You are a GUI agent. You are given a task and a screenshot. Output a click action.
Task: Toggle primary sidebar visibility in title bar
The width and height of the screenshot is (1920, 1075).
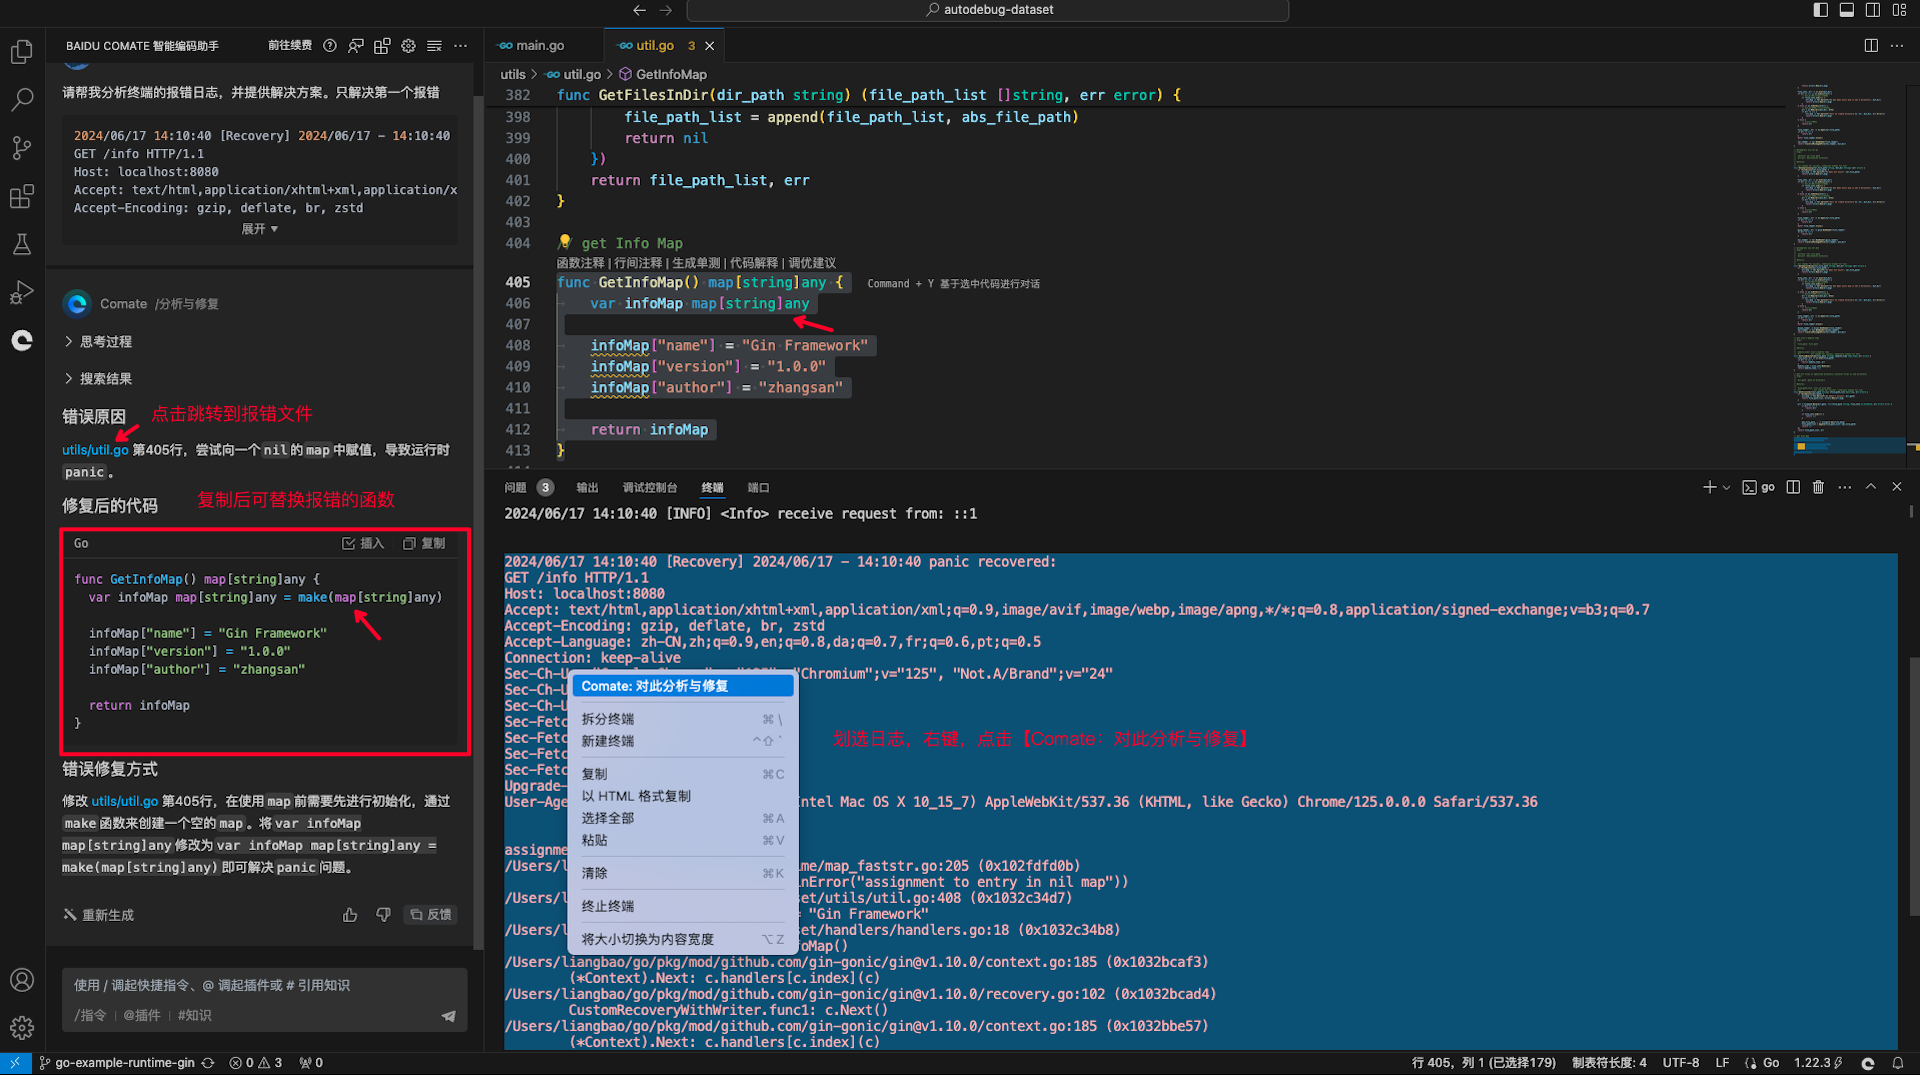pyautogui.click(x=1821, y=10)
